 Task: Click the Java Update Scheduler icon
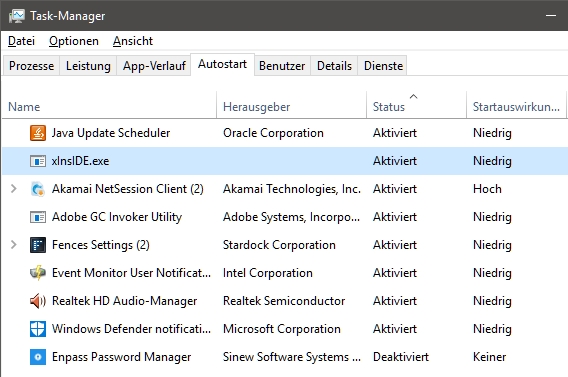point(38,133)
